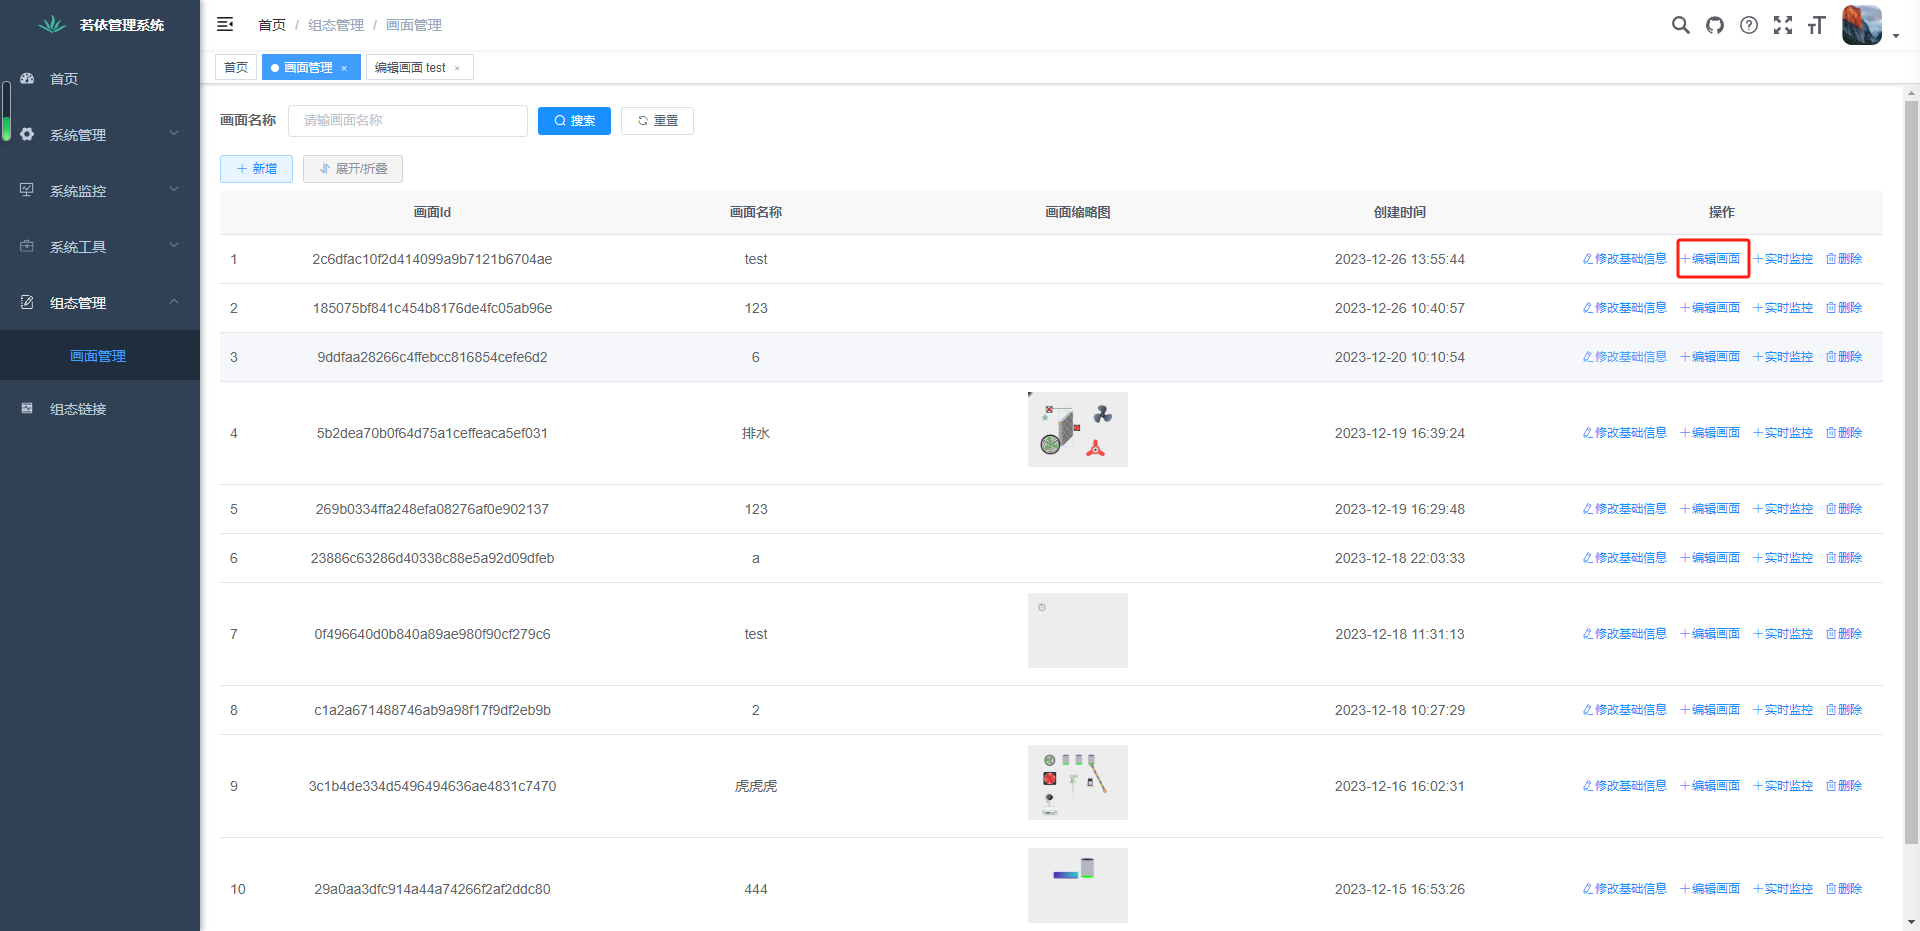
Task: Toggle fullscreen mode icon
Action: pos(1783,25)
